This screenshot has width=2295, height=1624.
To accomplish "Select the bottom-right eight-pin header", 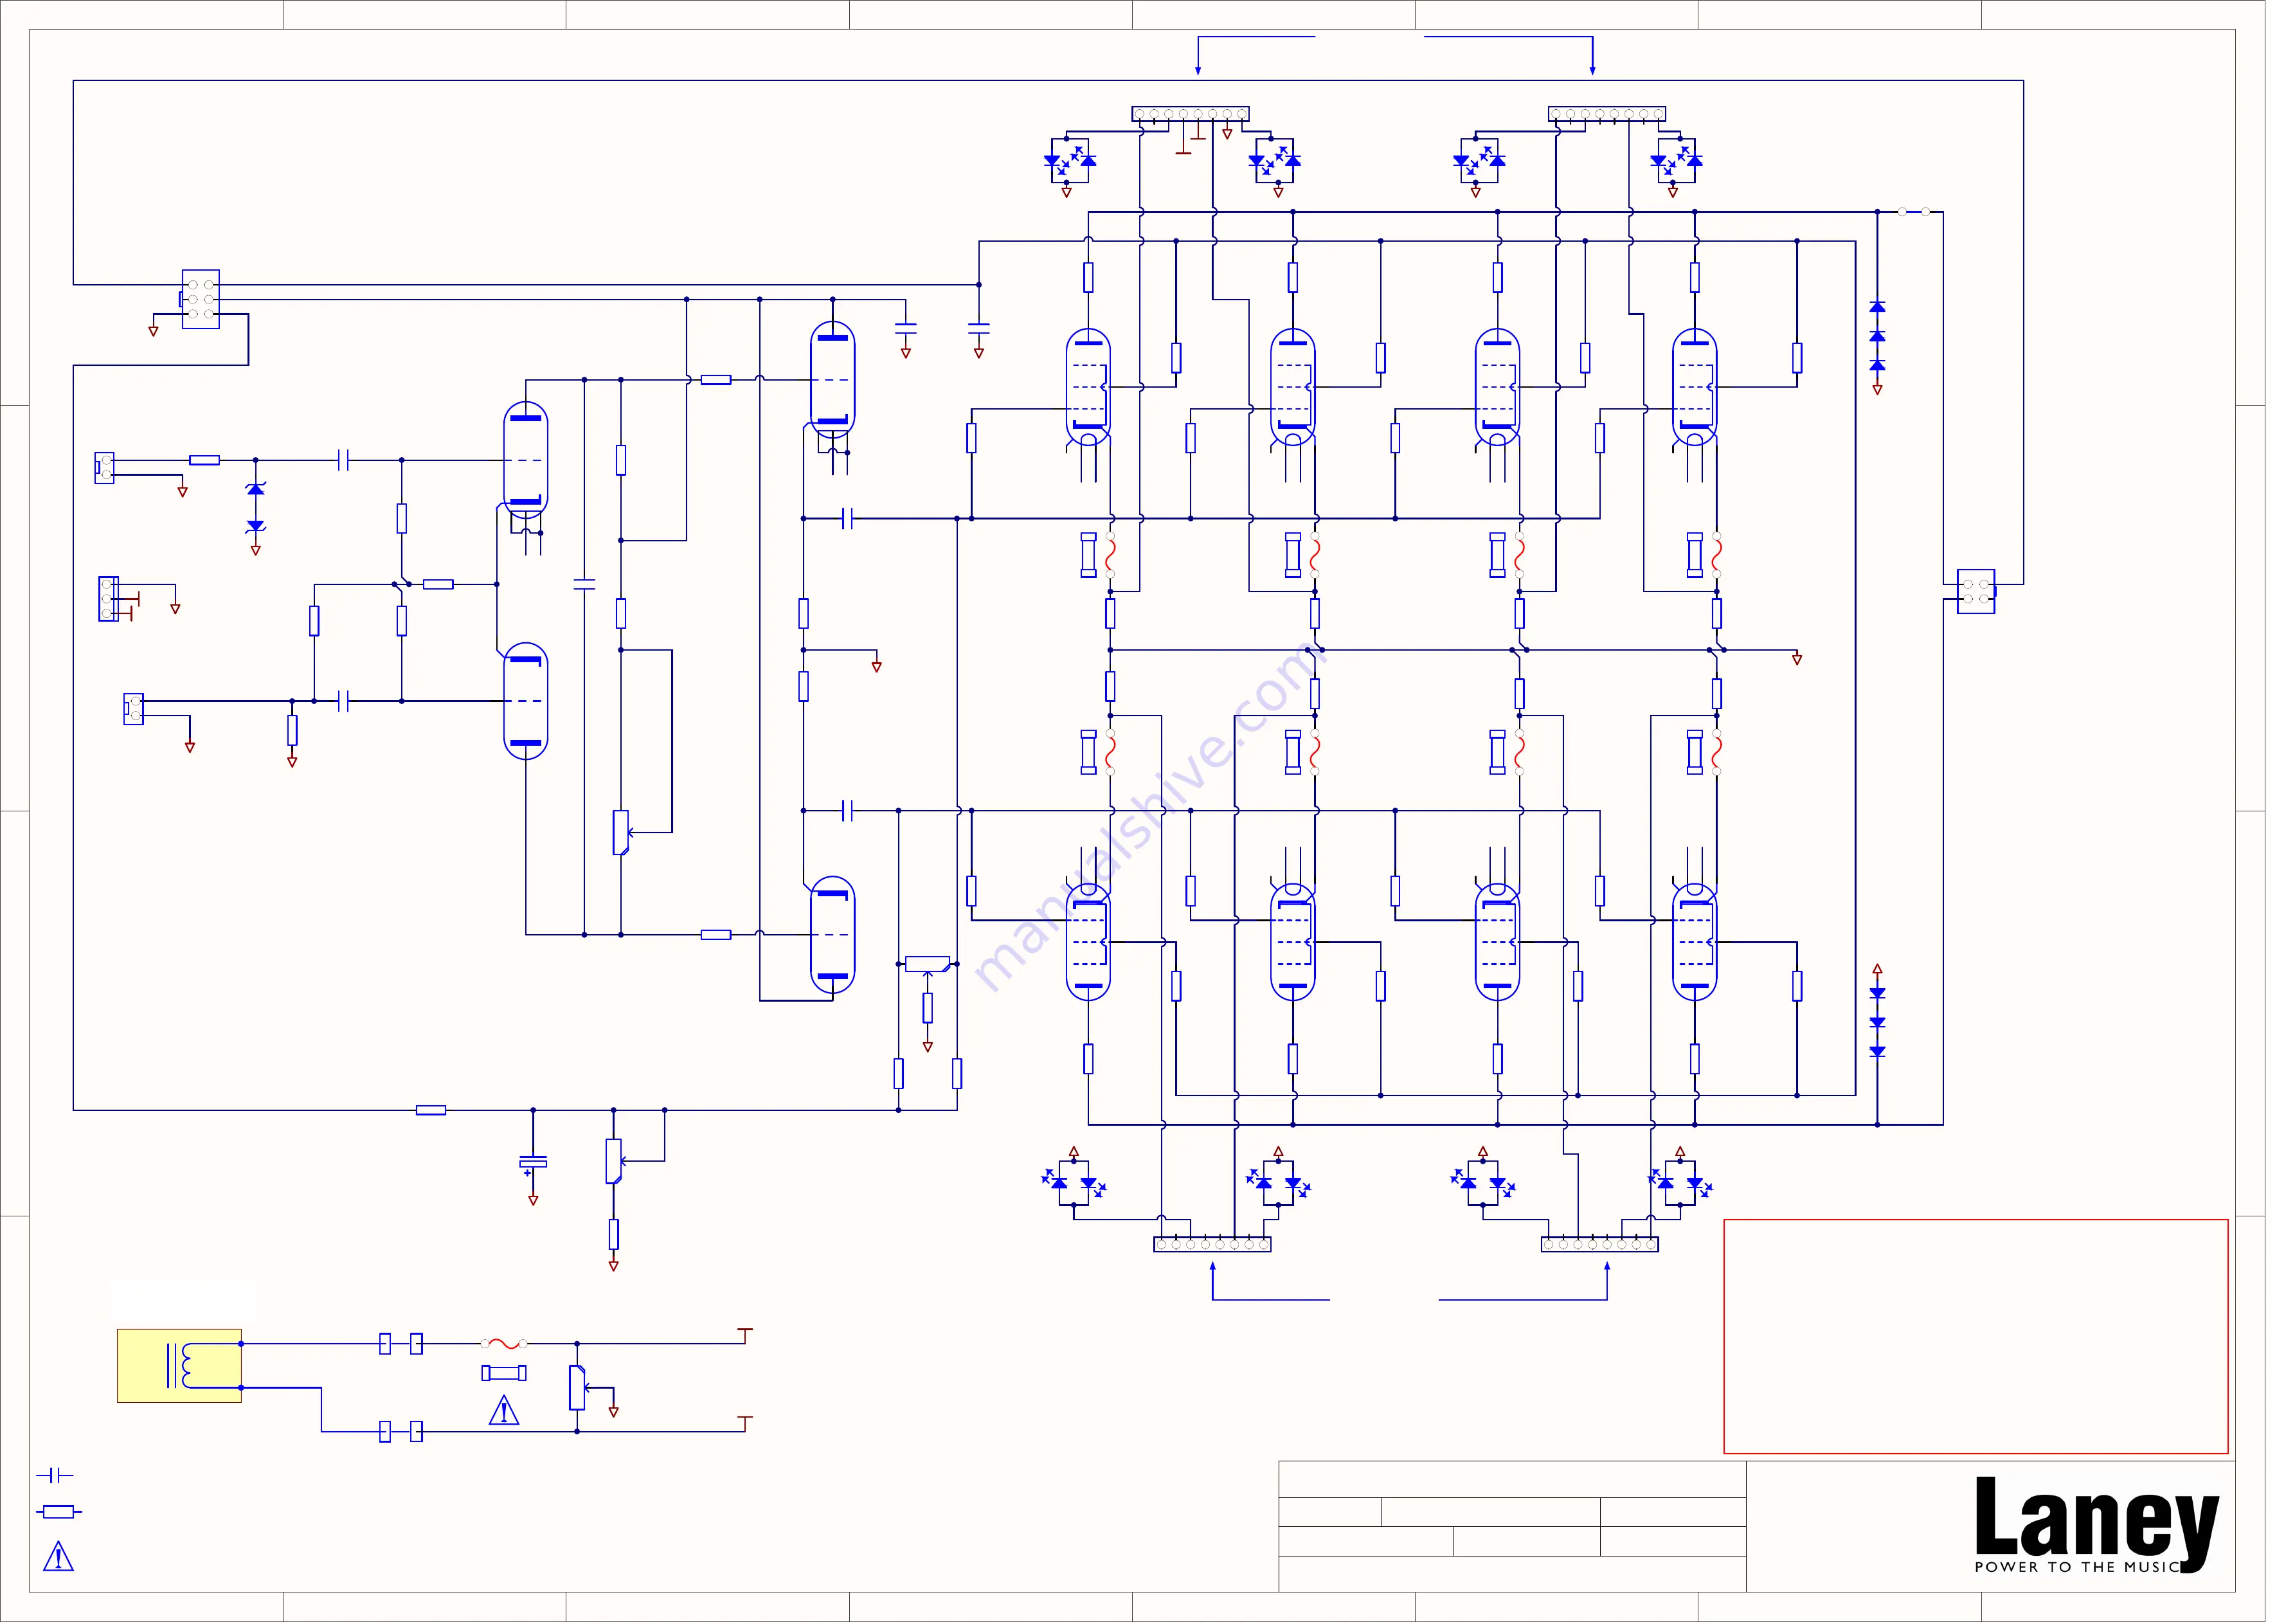I will pyautogui.click(x=1600, y=1244).
